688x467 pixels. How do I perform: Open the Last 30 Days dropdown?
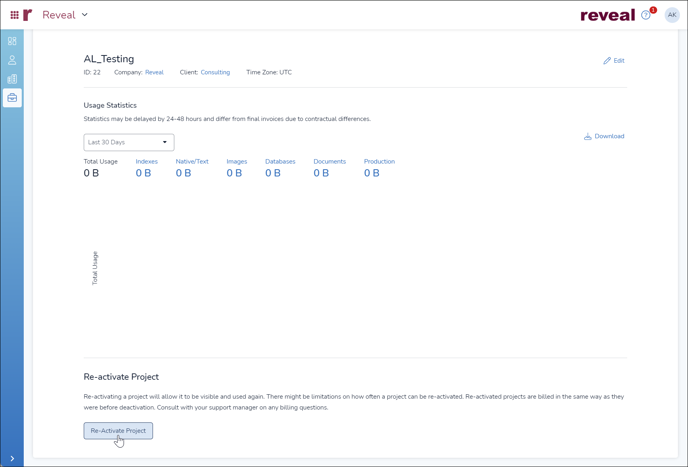pyautogui.click(x=129, y=142)
